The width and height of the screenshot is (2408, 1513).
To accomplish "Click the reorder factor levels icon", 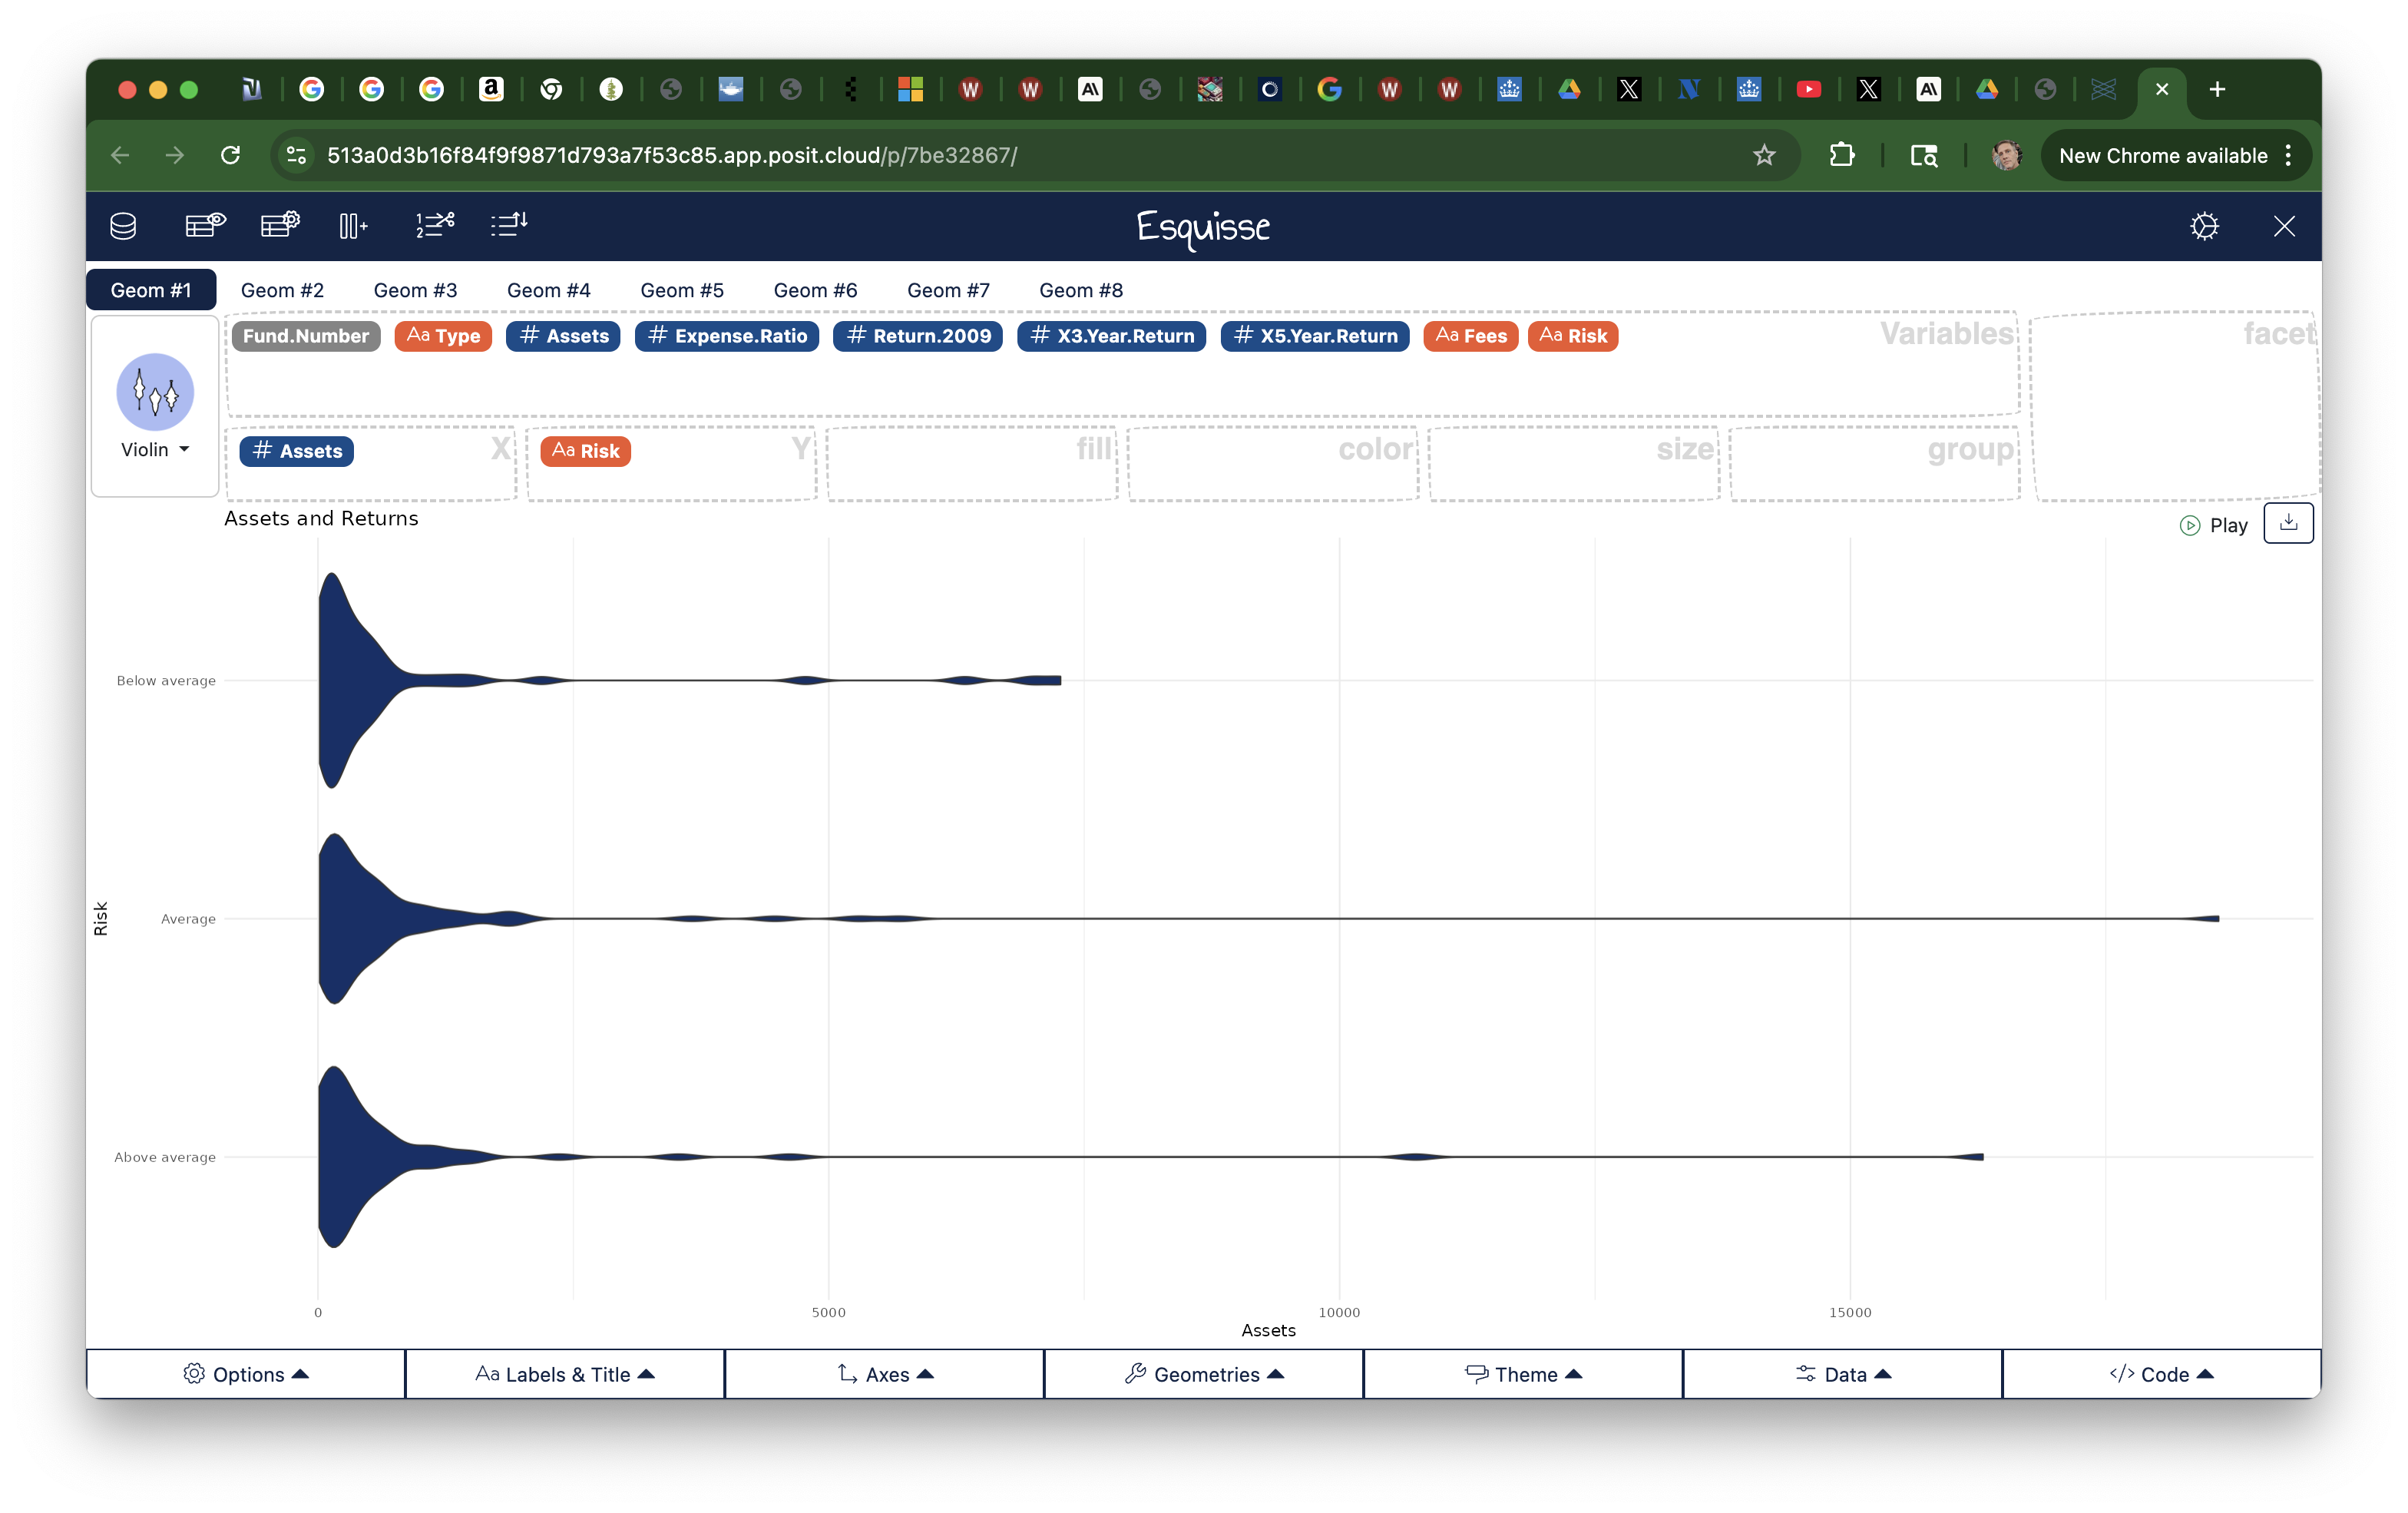I will click(509, 225).
